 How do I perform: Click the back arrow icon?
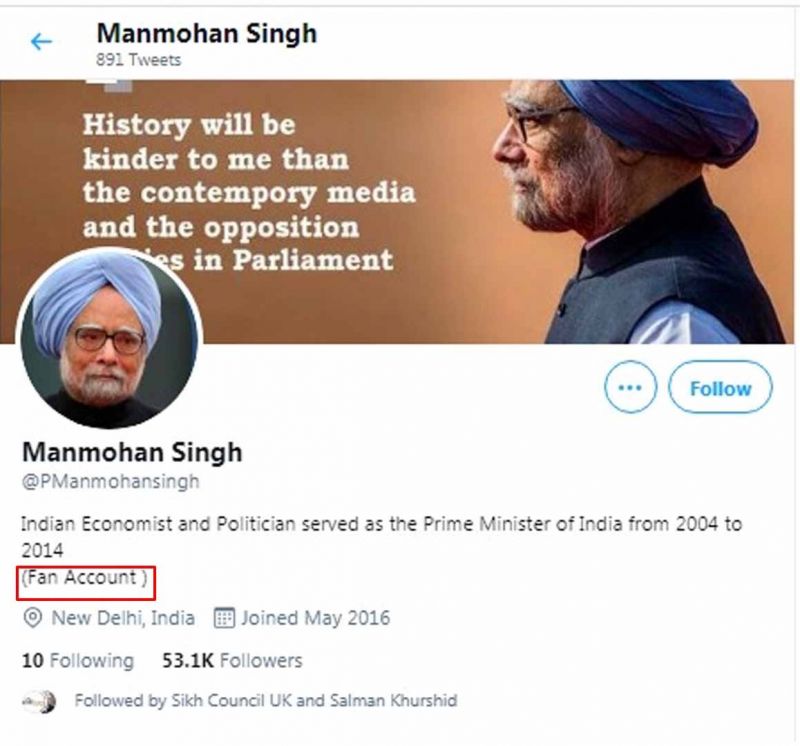click(x=41, y=41)
